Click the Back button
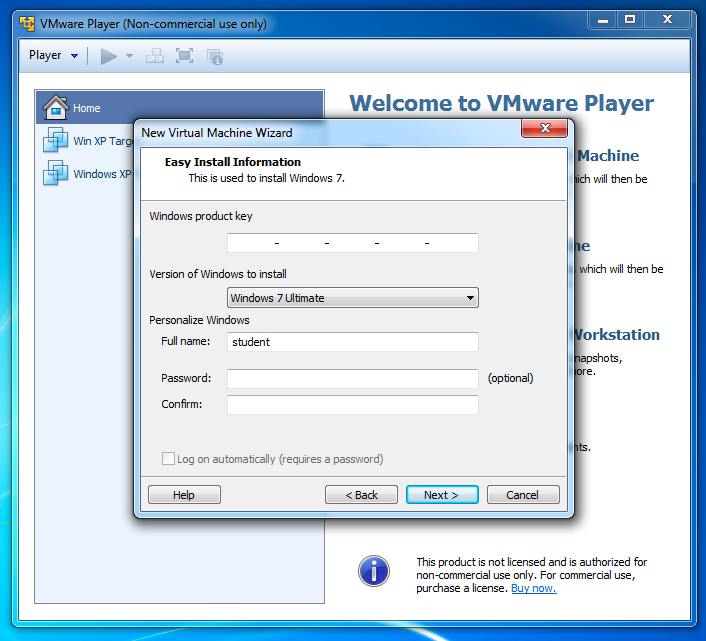The image size is (706, 641). [x=361, y=495]
